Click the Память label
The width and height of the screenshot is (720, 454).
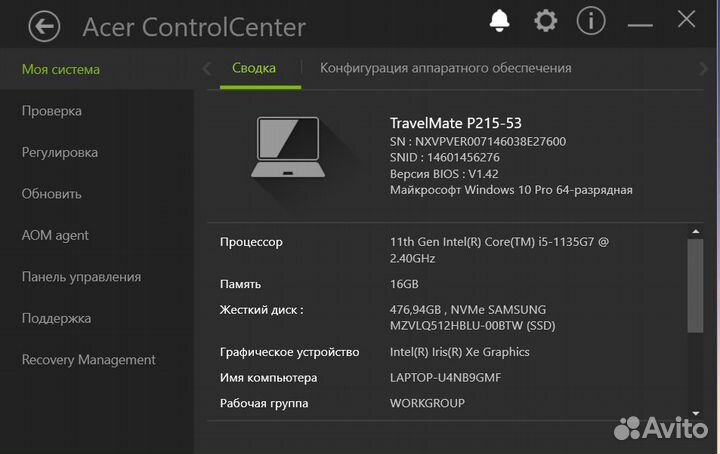pos(240,284)
